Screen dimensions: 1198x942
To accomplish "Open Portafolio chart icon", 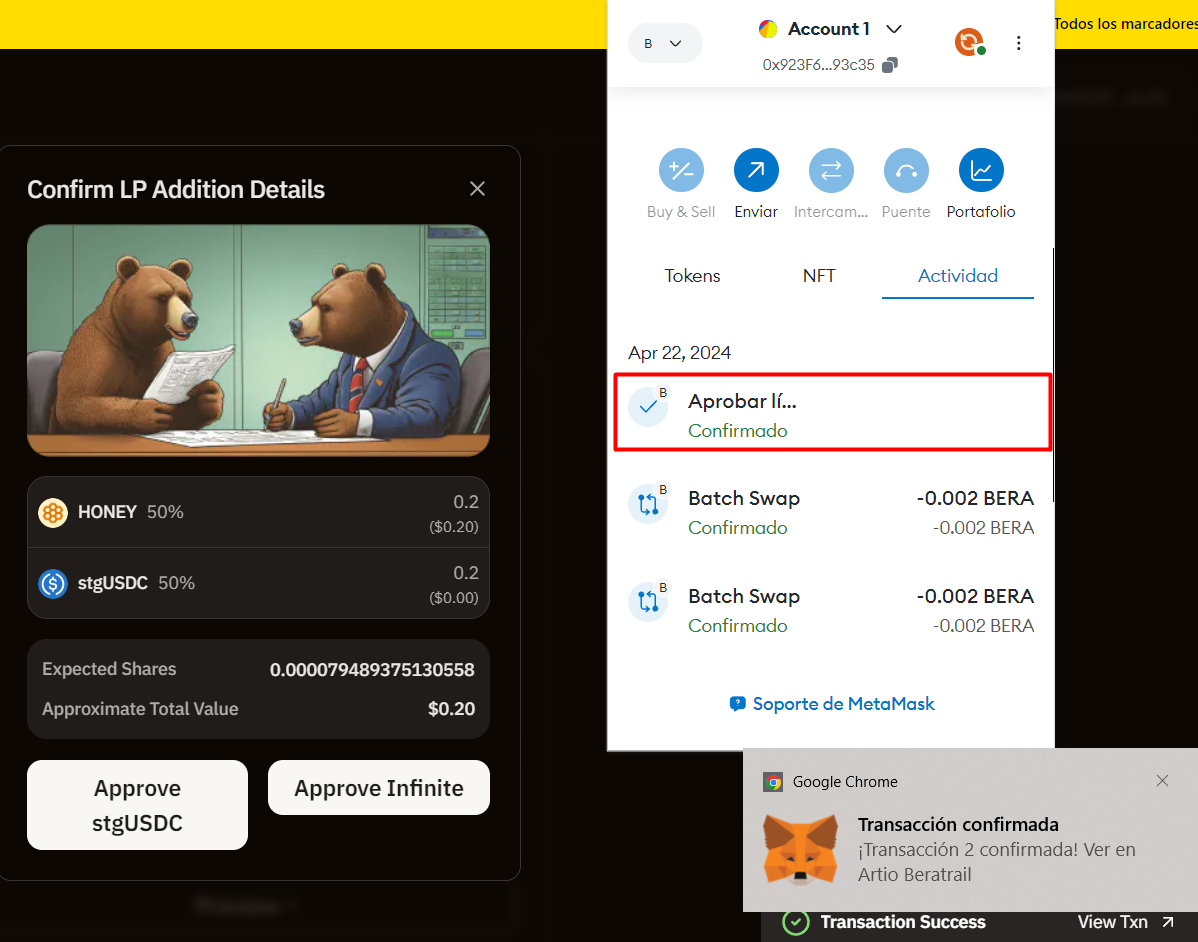I will click(x=981, y=170).
